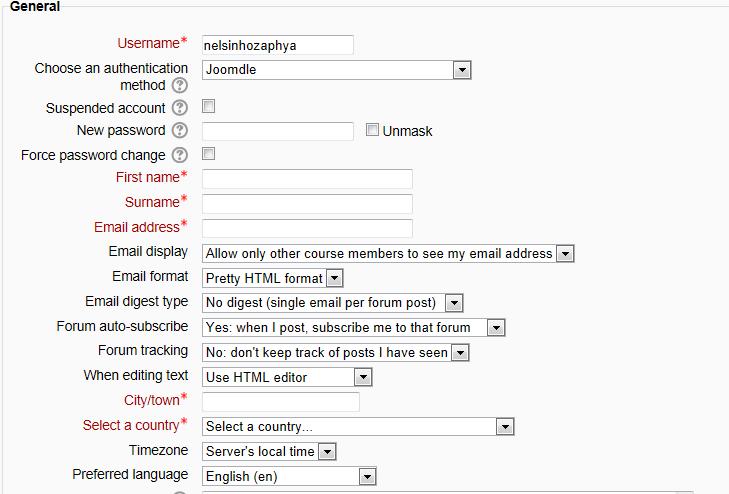Screen dimensions: 729x494
Task: Check the Force password change box
Action: [209, 154]
